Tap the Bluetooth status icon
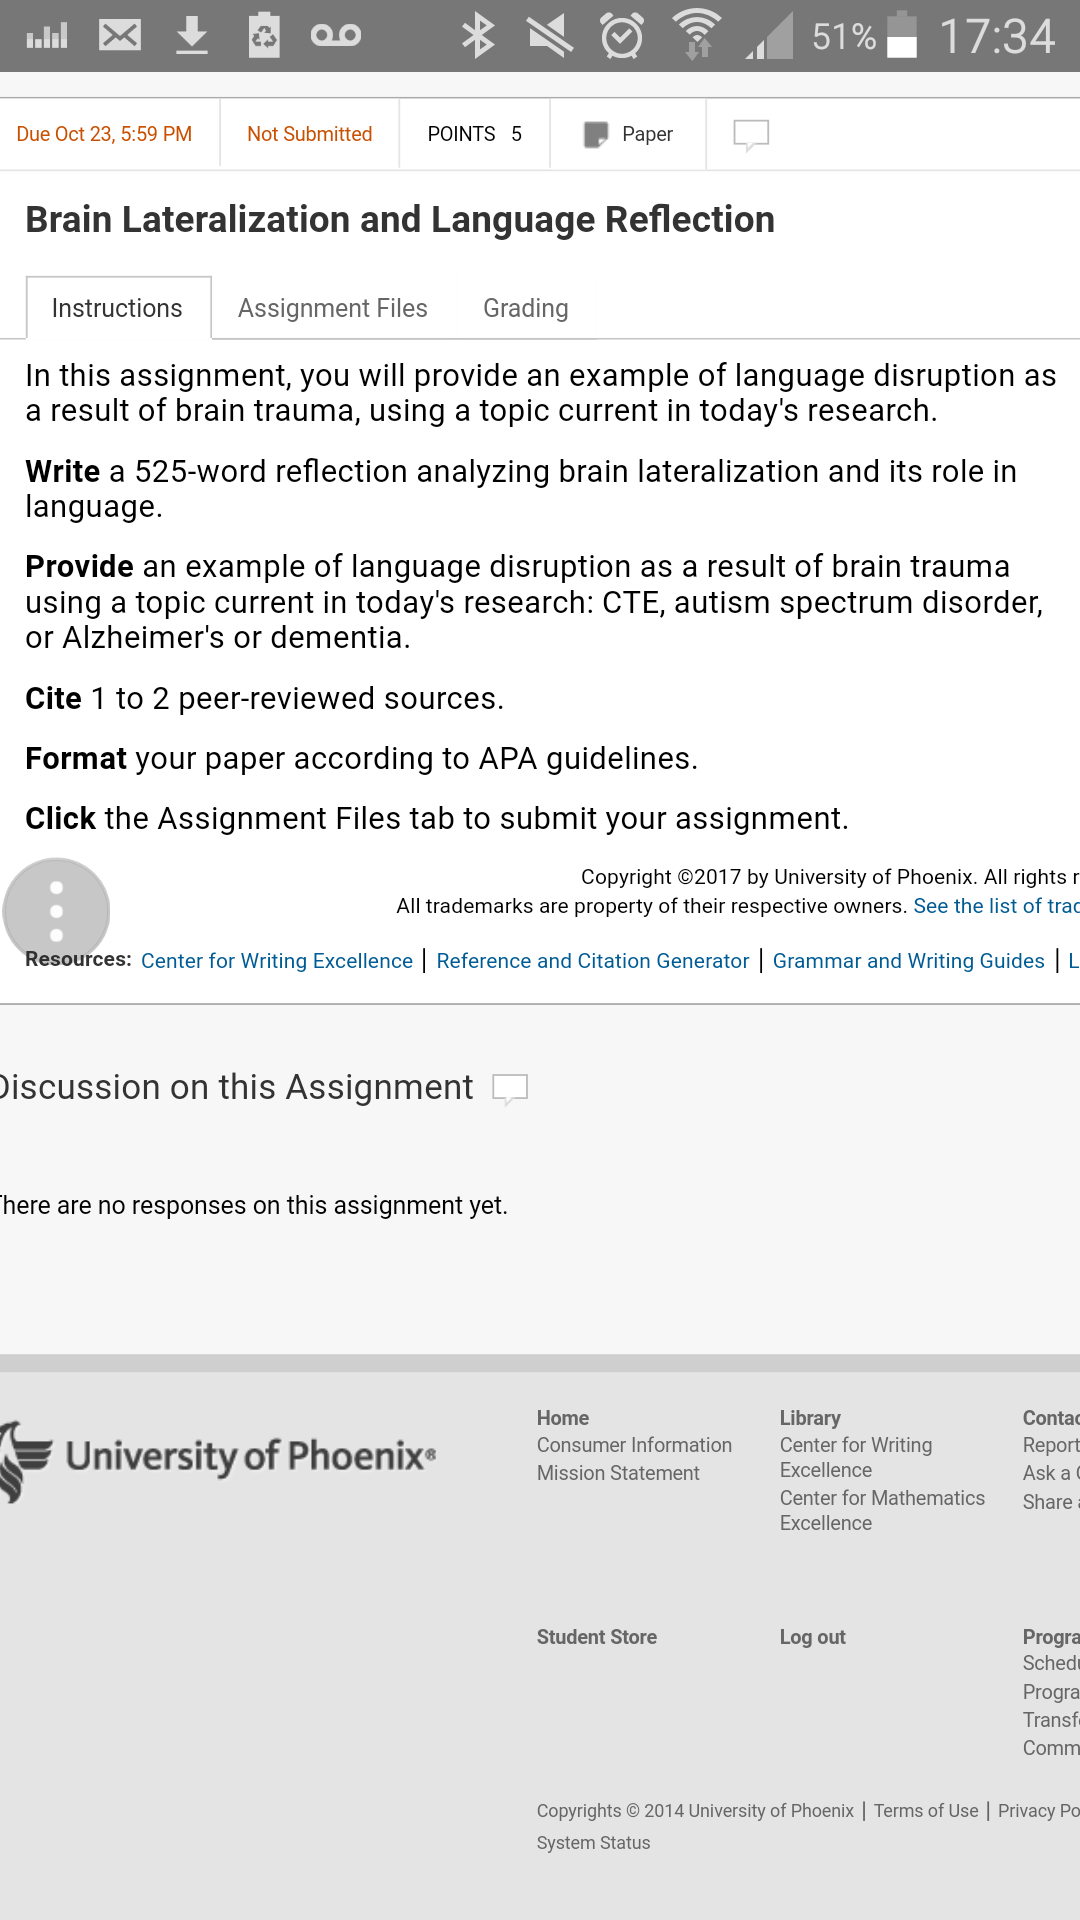1080x1920 pixels. 478,36
